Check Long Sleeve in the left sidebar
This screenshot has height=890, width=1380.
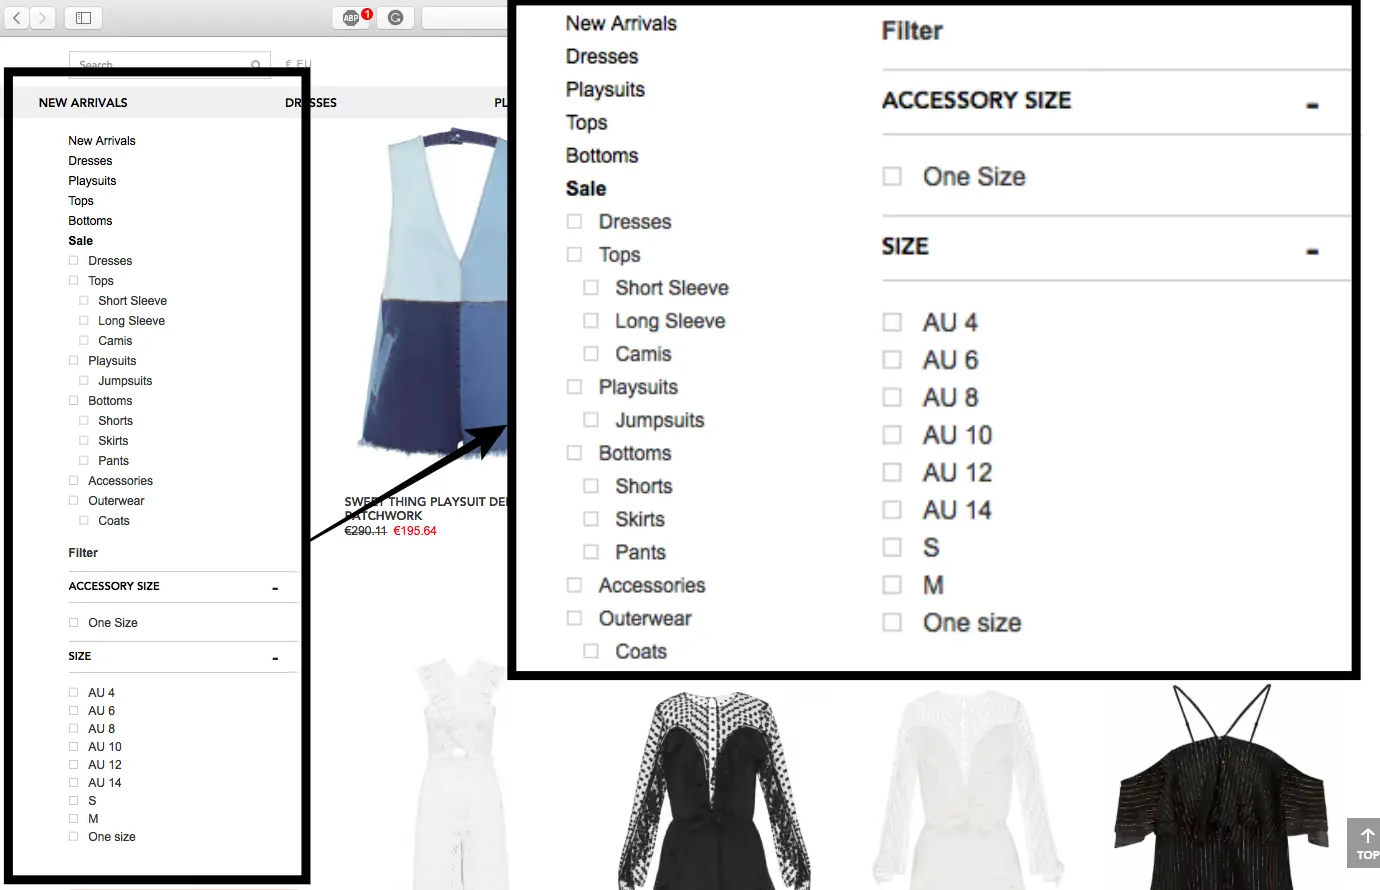(x=84, y=321)
